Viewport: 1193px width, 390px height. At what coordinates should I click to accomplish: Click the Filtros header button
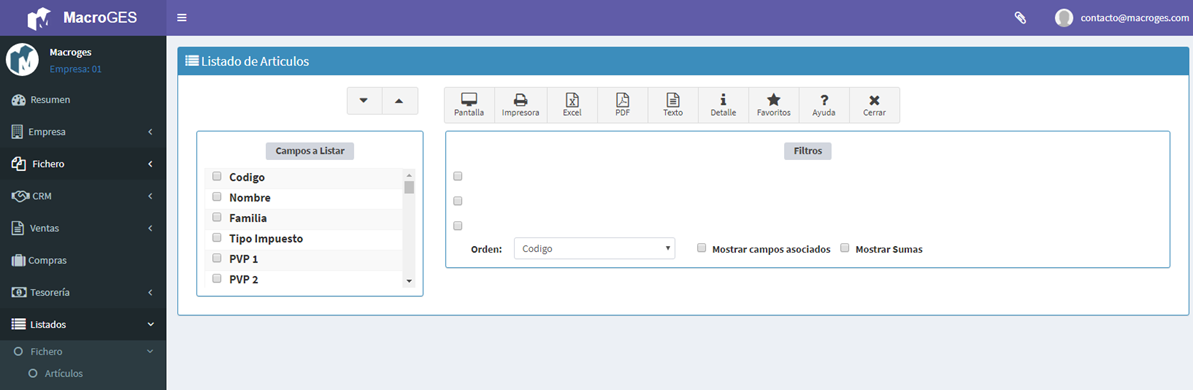pos(807,151)
